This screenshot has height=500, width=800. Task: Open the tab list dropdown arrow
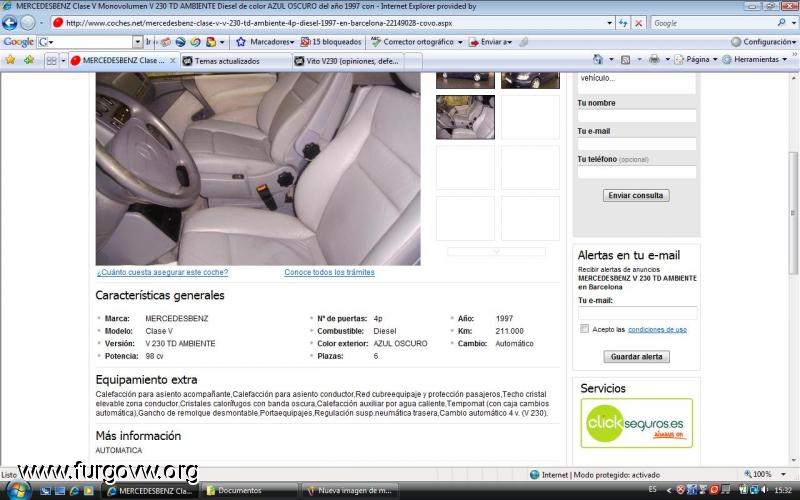(x=63, y=61)
